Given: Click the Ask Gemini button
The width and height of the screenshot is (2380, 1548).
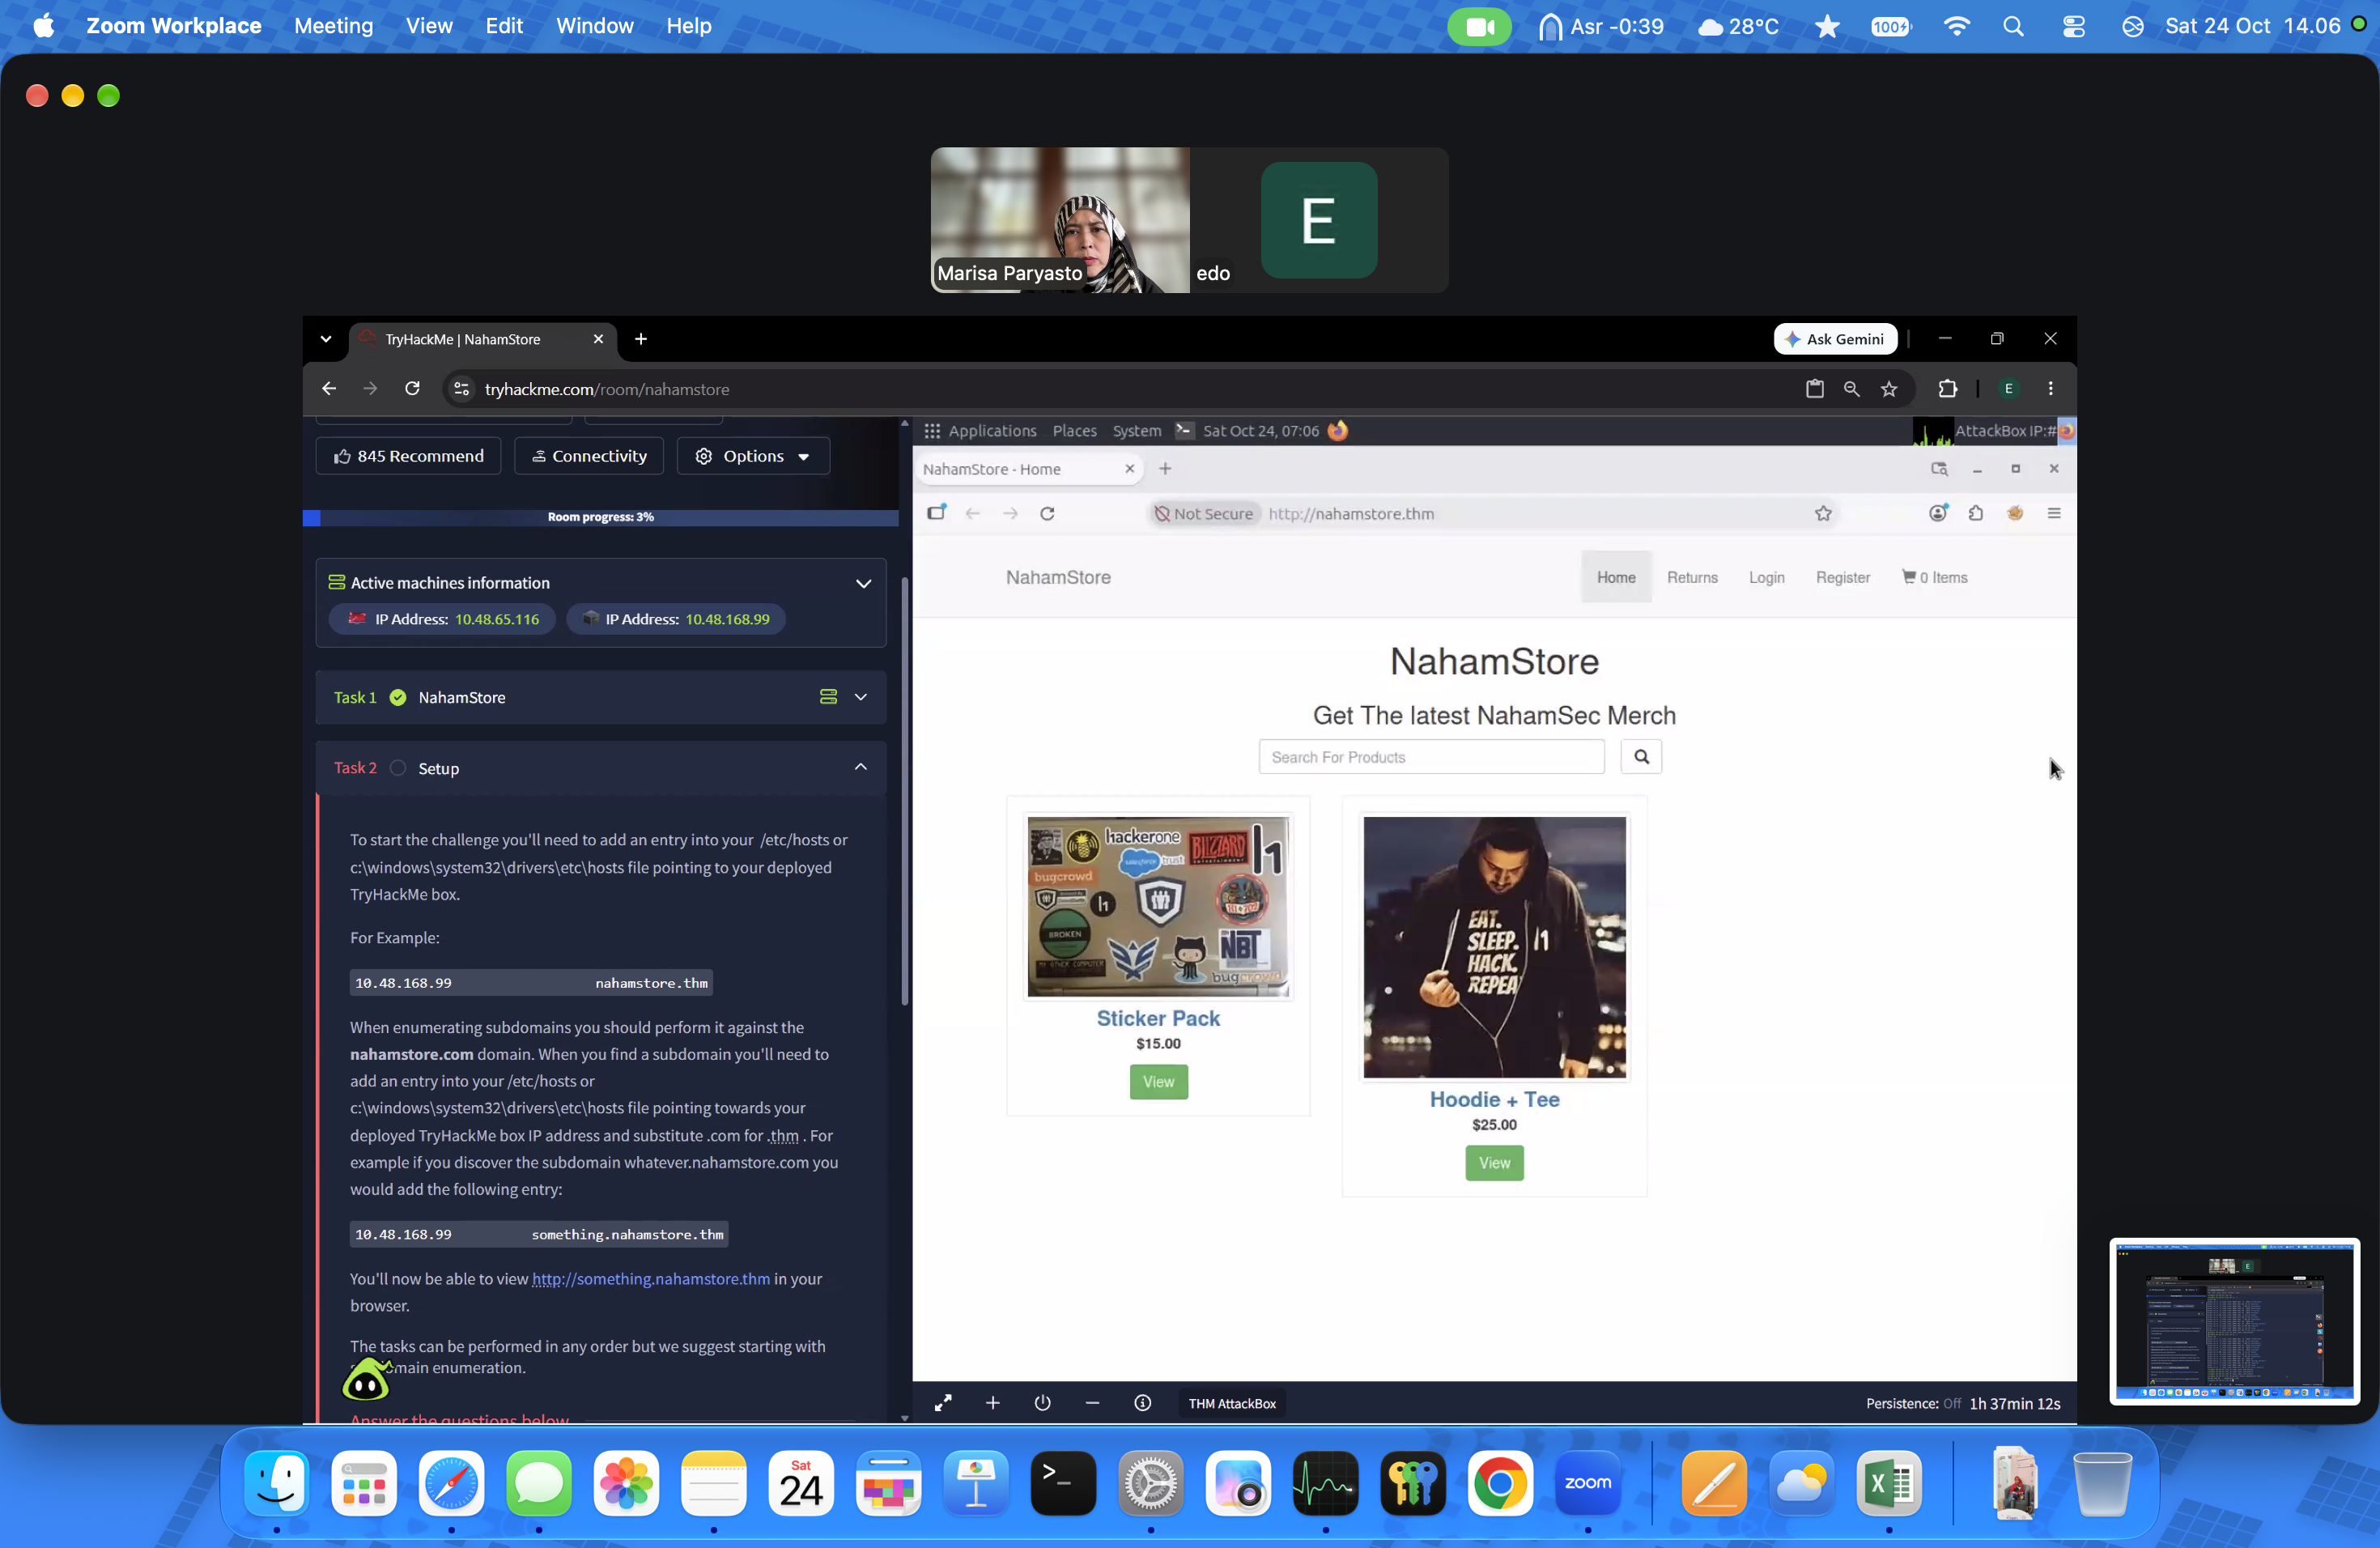Looking at the screenshot, I should pyautogui.click(x=1835, y=339).
